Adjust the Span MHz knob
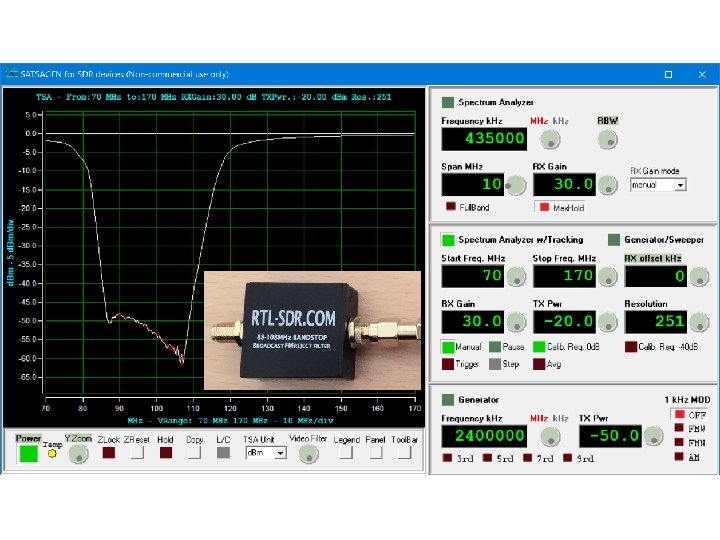Screen dimensions: 720x540 click(x=516, y=185)
